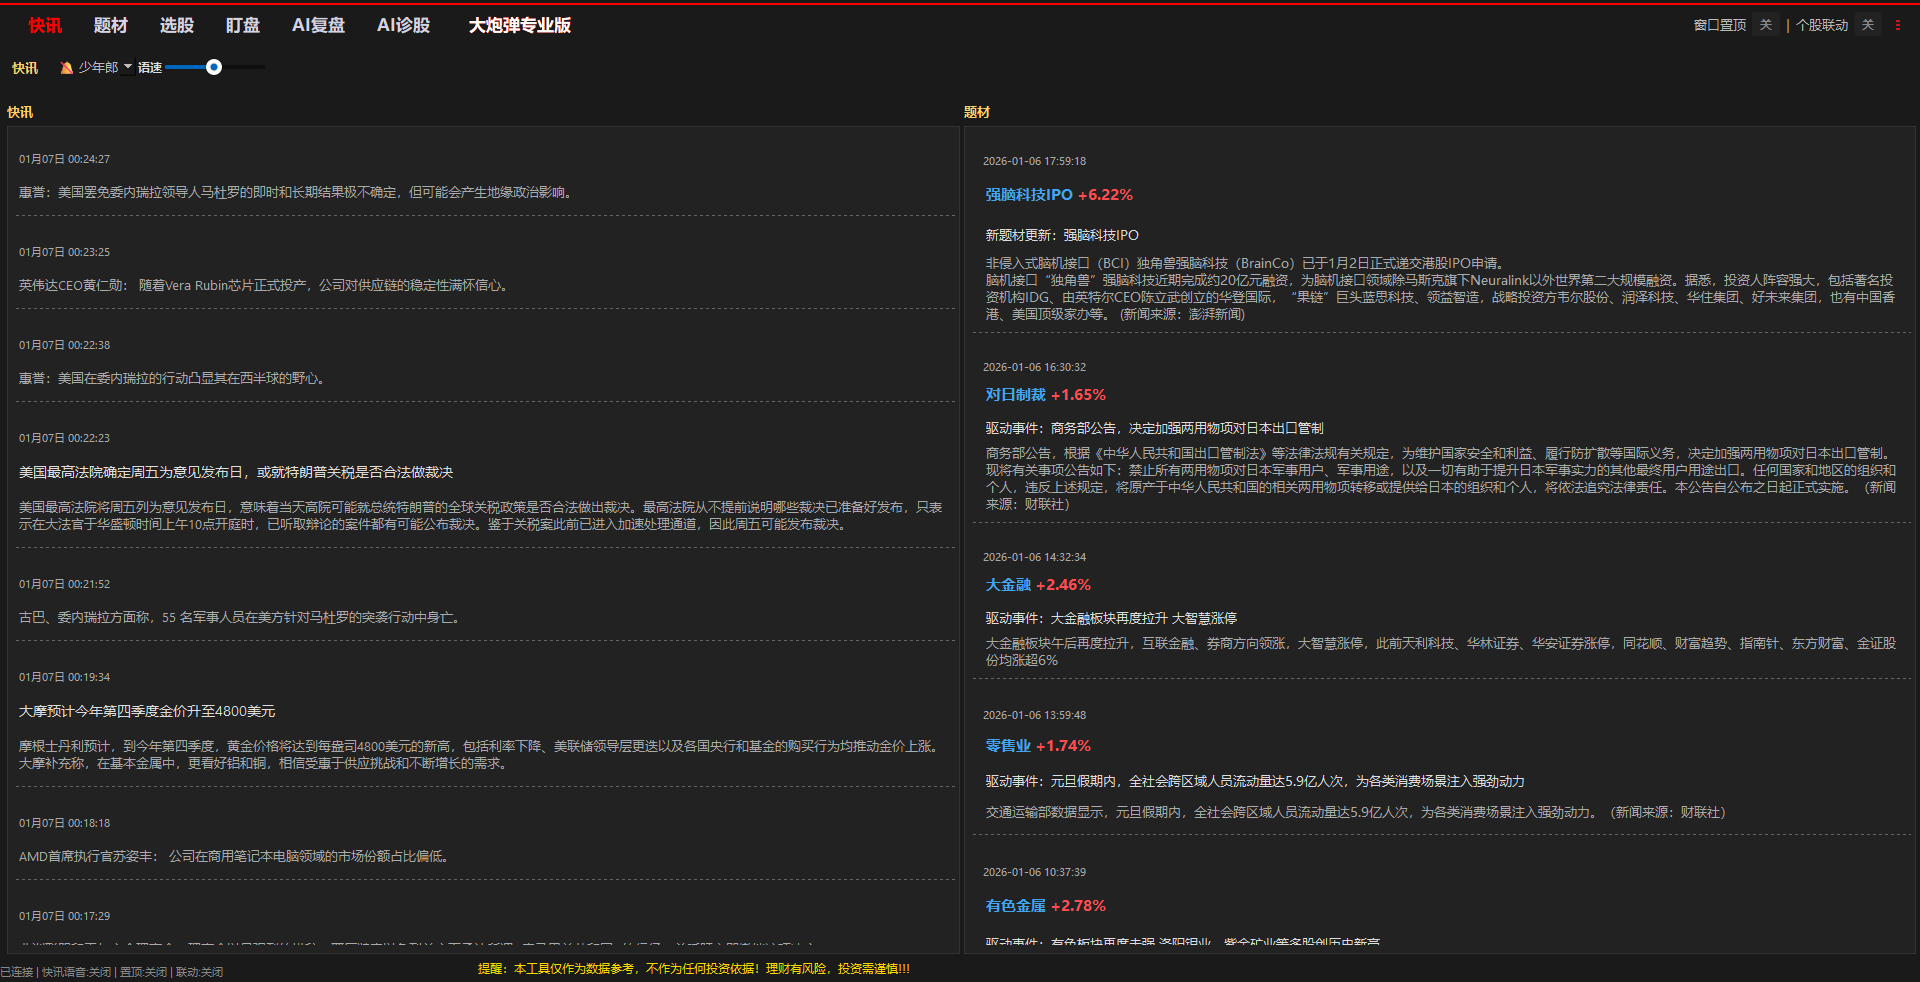Open the red three-dot more menu
Screen dimensions: 1920x982
[1898, 25]
